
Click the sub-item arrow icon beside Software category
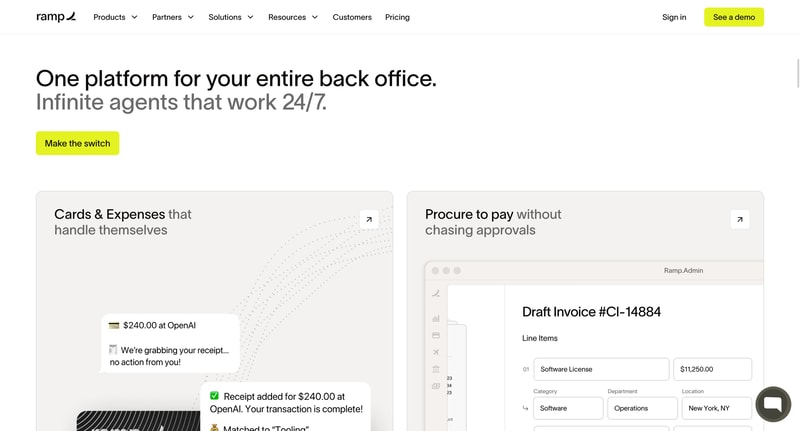[526, 408]
